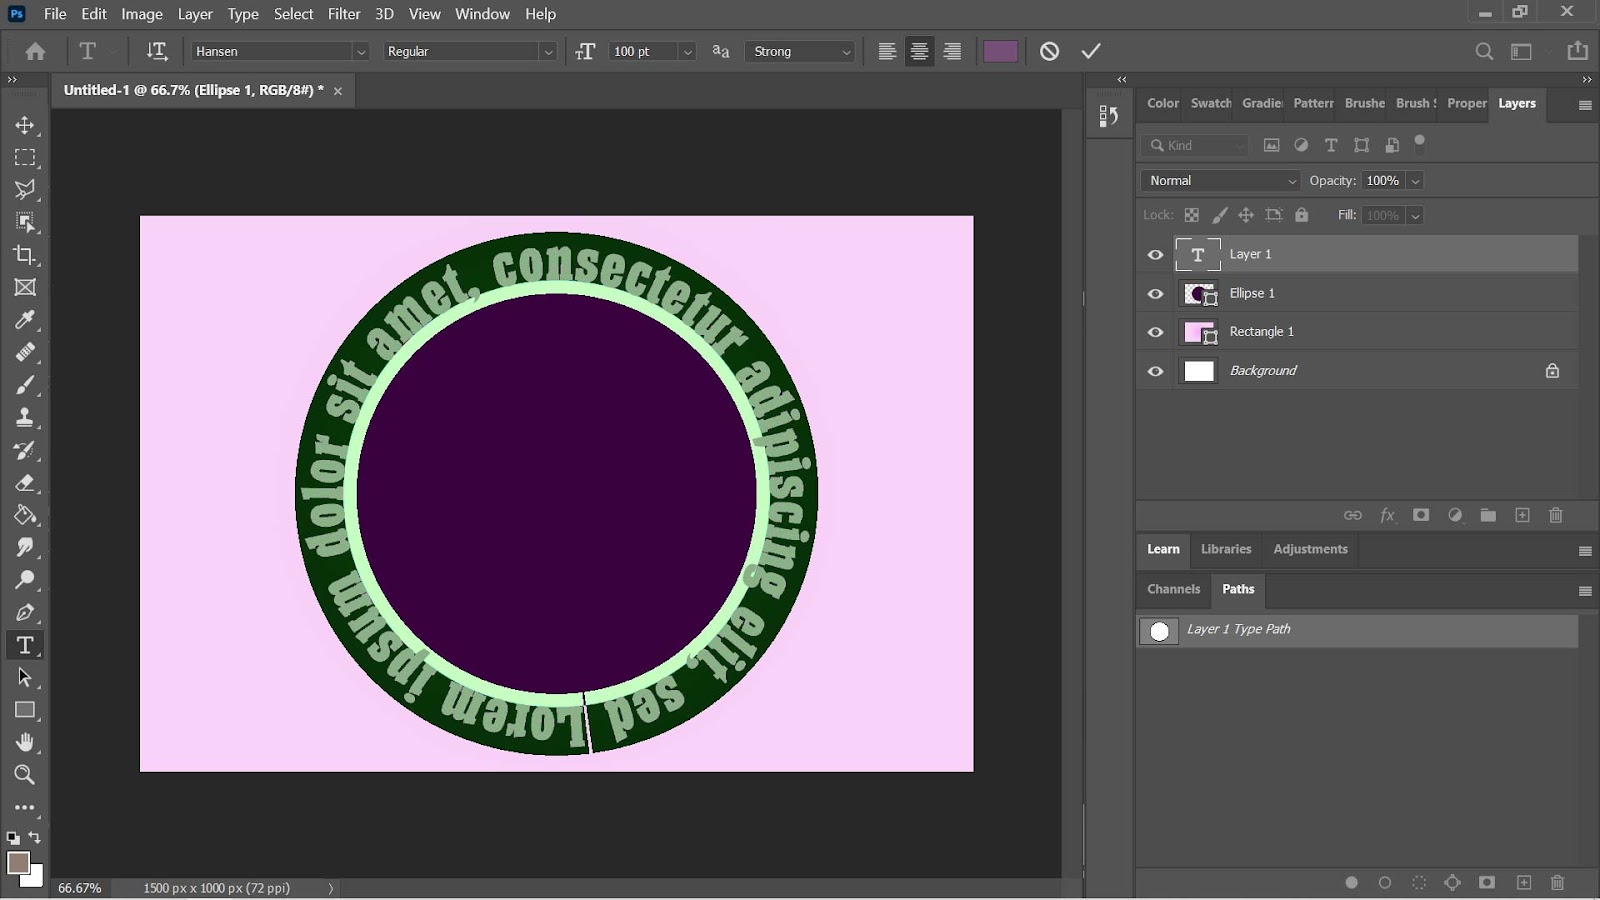This screenshot has width=1600, height=900.
Task: Activate the Zoom tool
Action: 25,775
